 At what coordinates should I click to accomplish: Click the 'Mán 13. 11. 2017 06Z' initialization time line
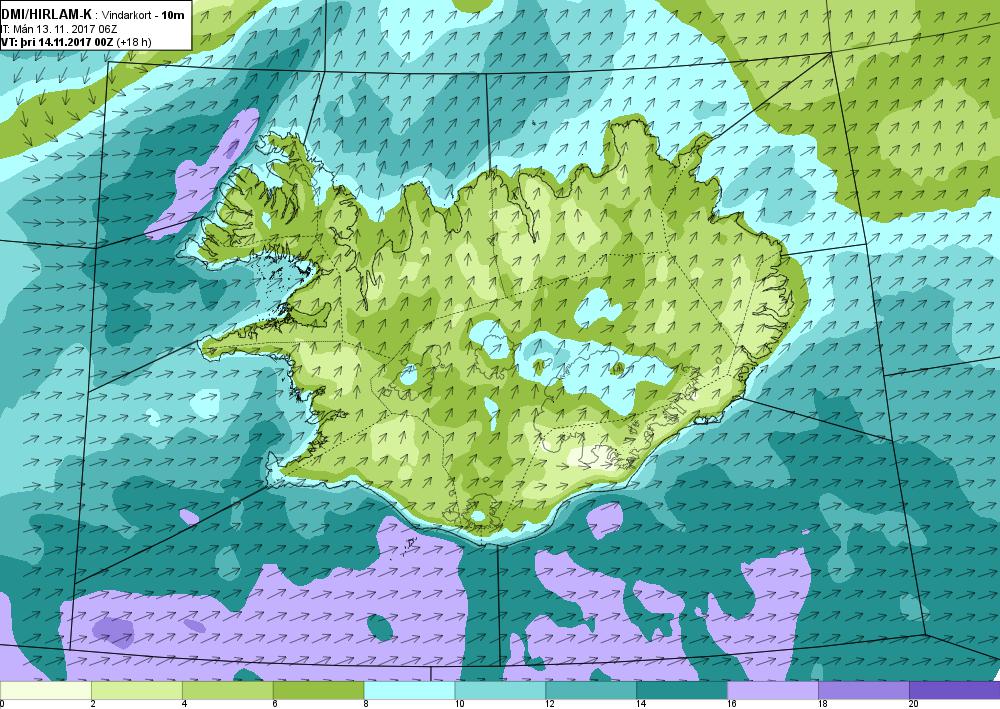(59, 29)
